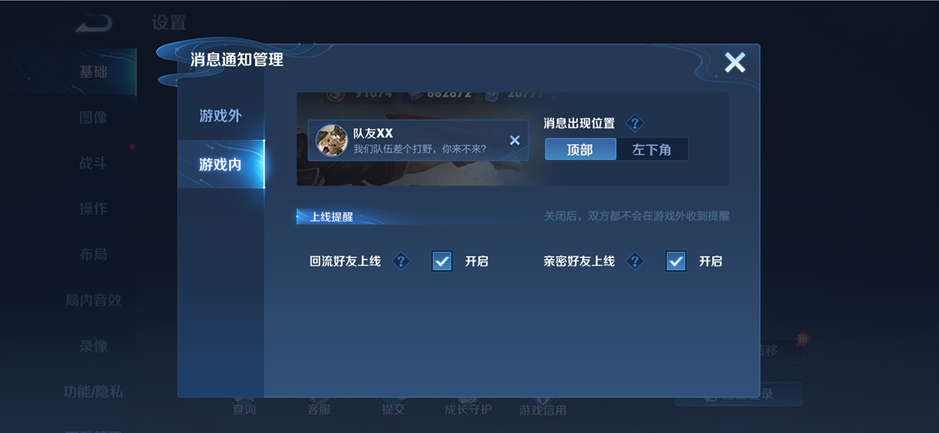Open the 基础 settings category
This screenshot has width=939, height=433.
[x=93, y=72]
